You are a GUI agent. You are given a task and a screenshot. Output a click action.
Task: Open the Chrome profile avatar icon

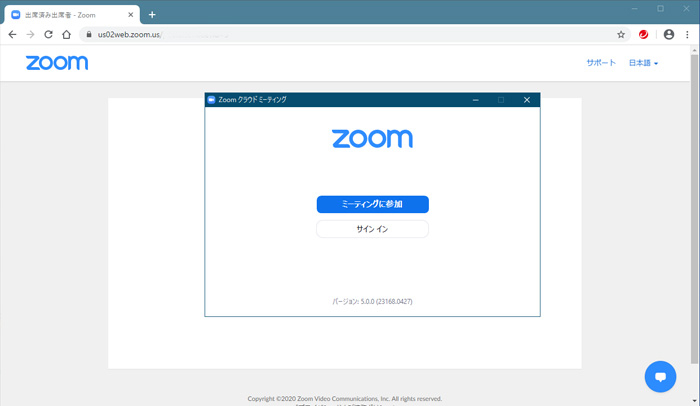[669, 34]
